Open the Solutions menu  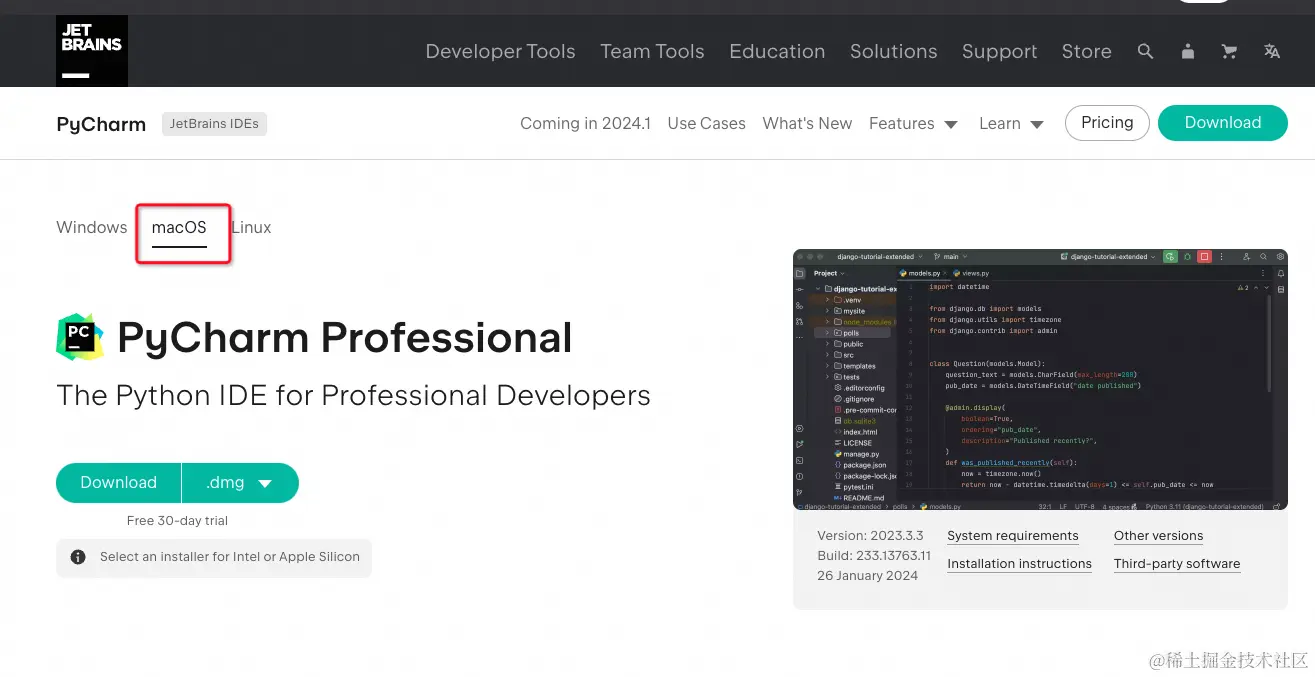click(893, 51)
